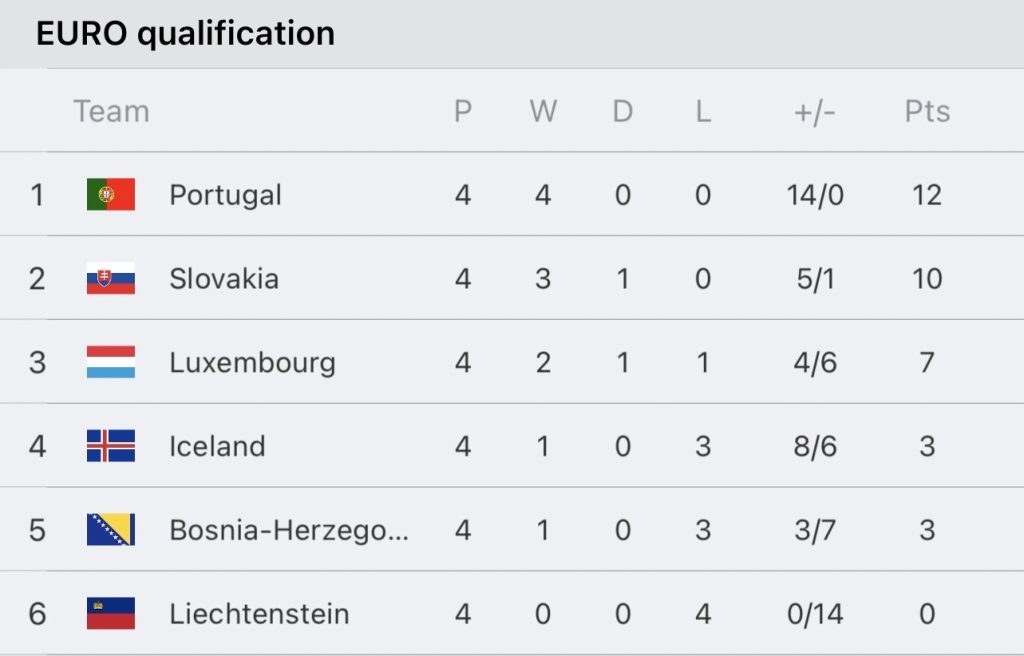Select the Luxembourg team name

(252, 363)
